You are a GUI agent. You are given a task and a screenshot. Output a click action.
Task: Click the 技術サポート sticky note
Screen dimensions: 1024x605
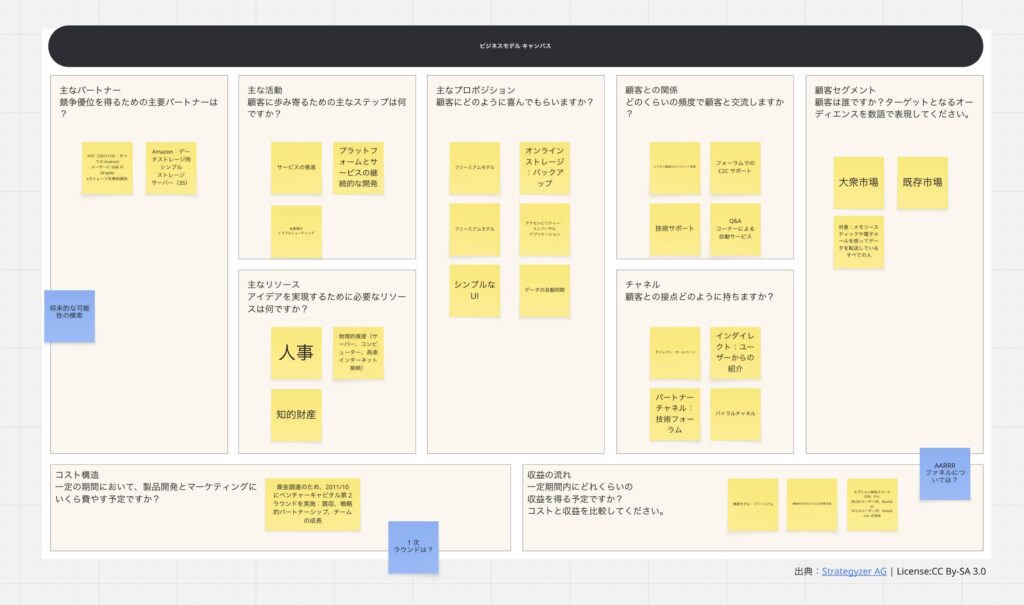point(674,229)
